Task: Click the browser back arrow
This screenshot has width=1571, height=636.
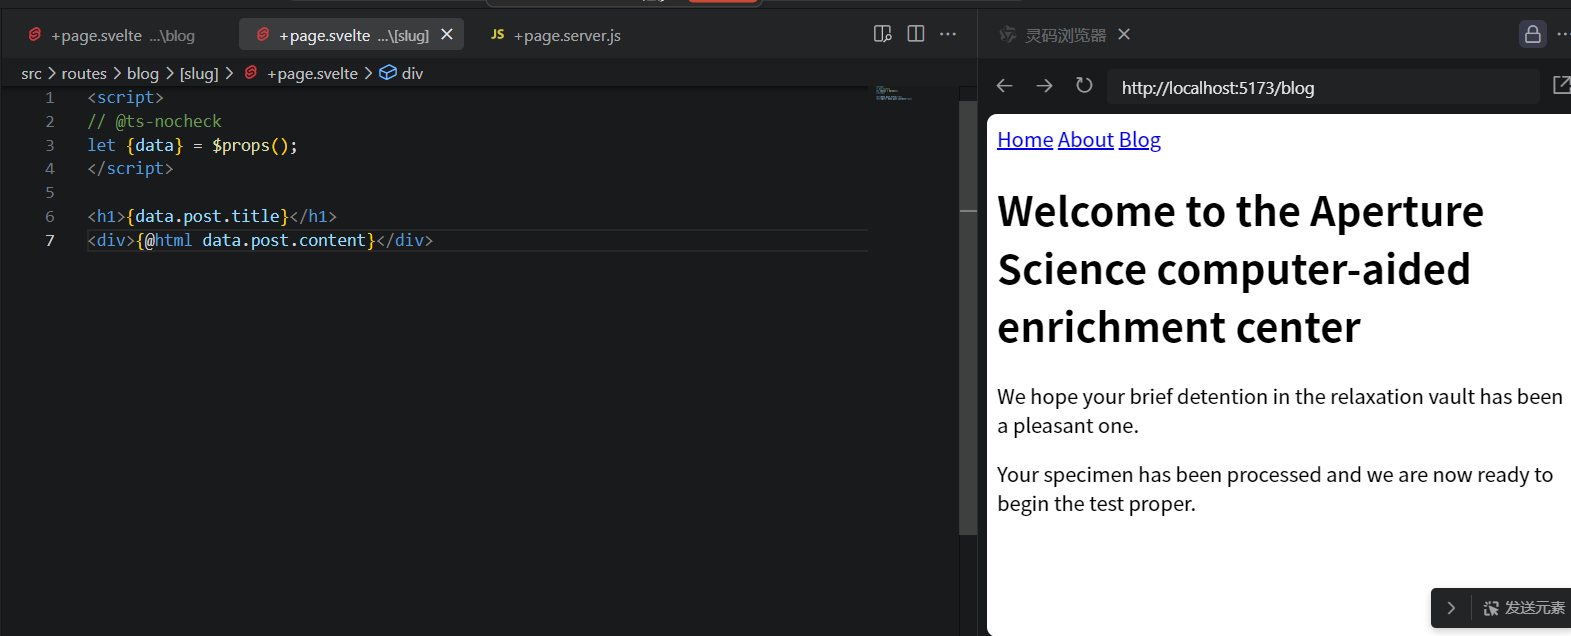Action: click(x=1005, y=86)
